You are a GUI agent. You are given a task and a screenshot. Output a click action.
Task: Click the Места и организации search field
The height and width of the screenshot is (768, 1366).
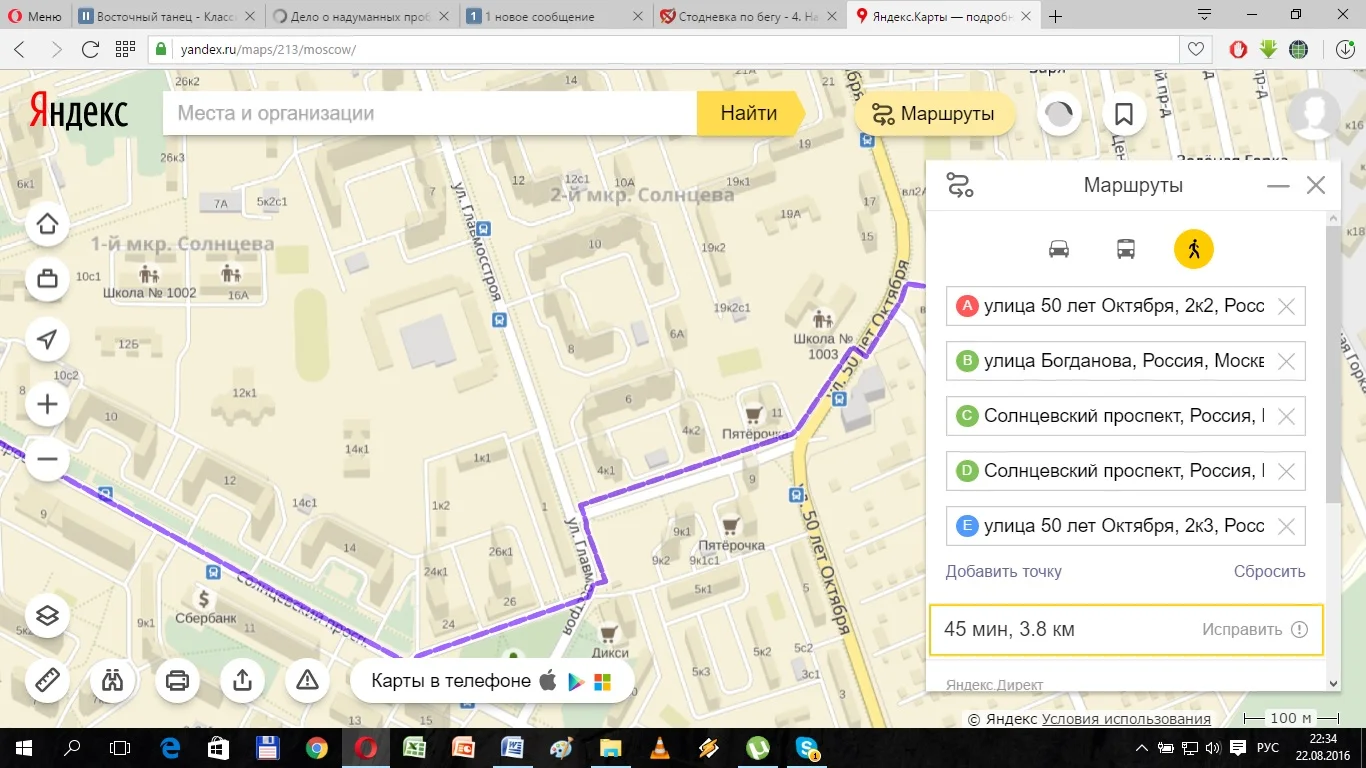(430, 114)
